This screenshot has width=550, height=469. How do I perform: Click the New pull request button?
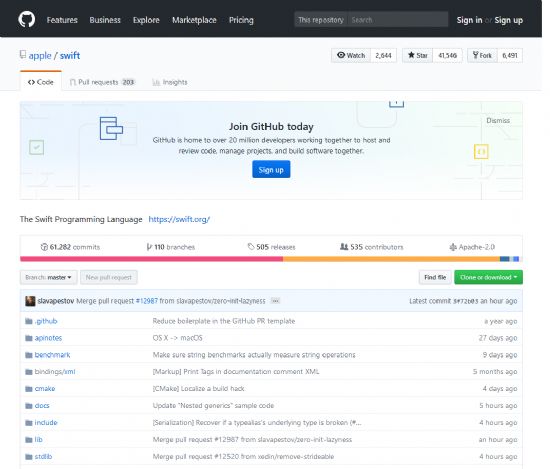point(109,277)
